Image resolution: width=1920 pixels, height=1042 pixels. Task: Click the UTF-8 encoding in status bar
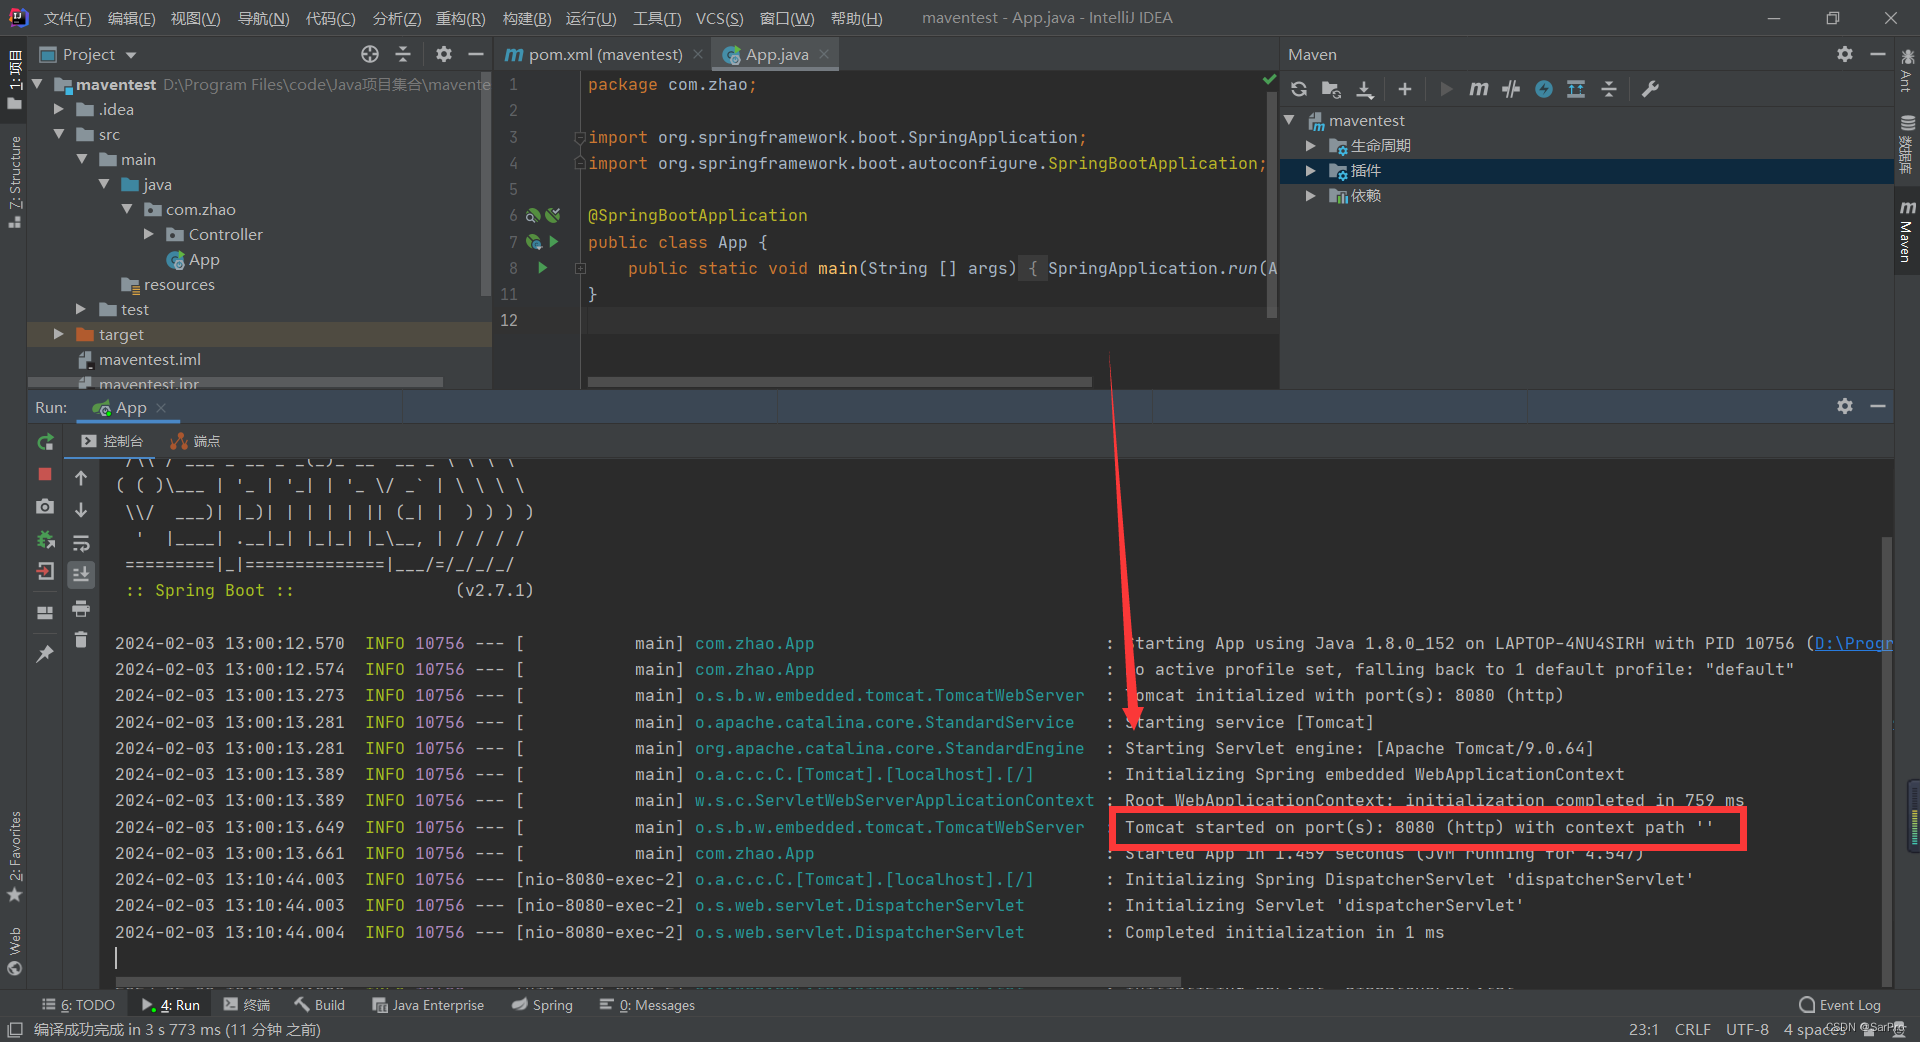(1747, 1029)
